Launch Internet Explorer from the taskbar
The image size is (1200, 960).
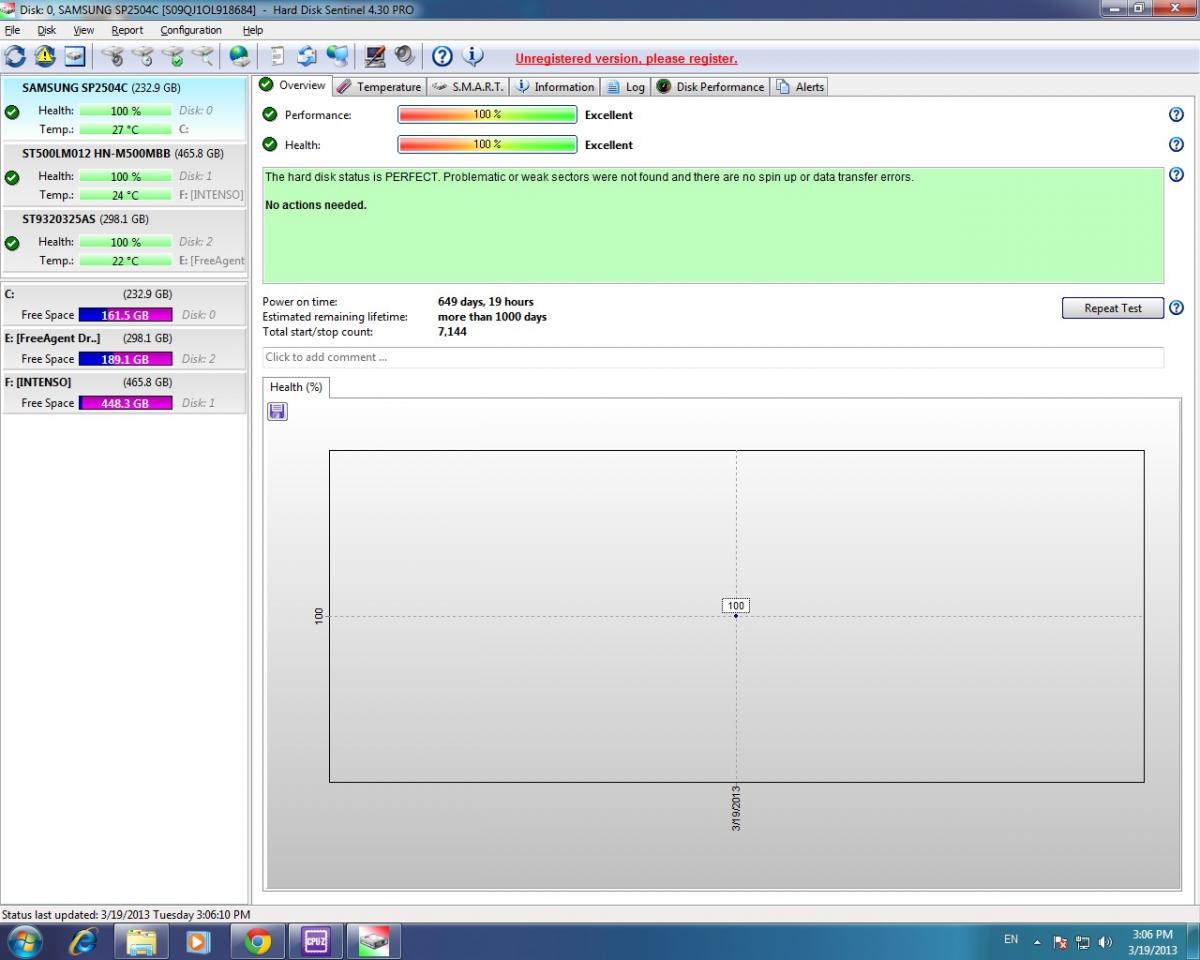(x=84, y=941)
